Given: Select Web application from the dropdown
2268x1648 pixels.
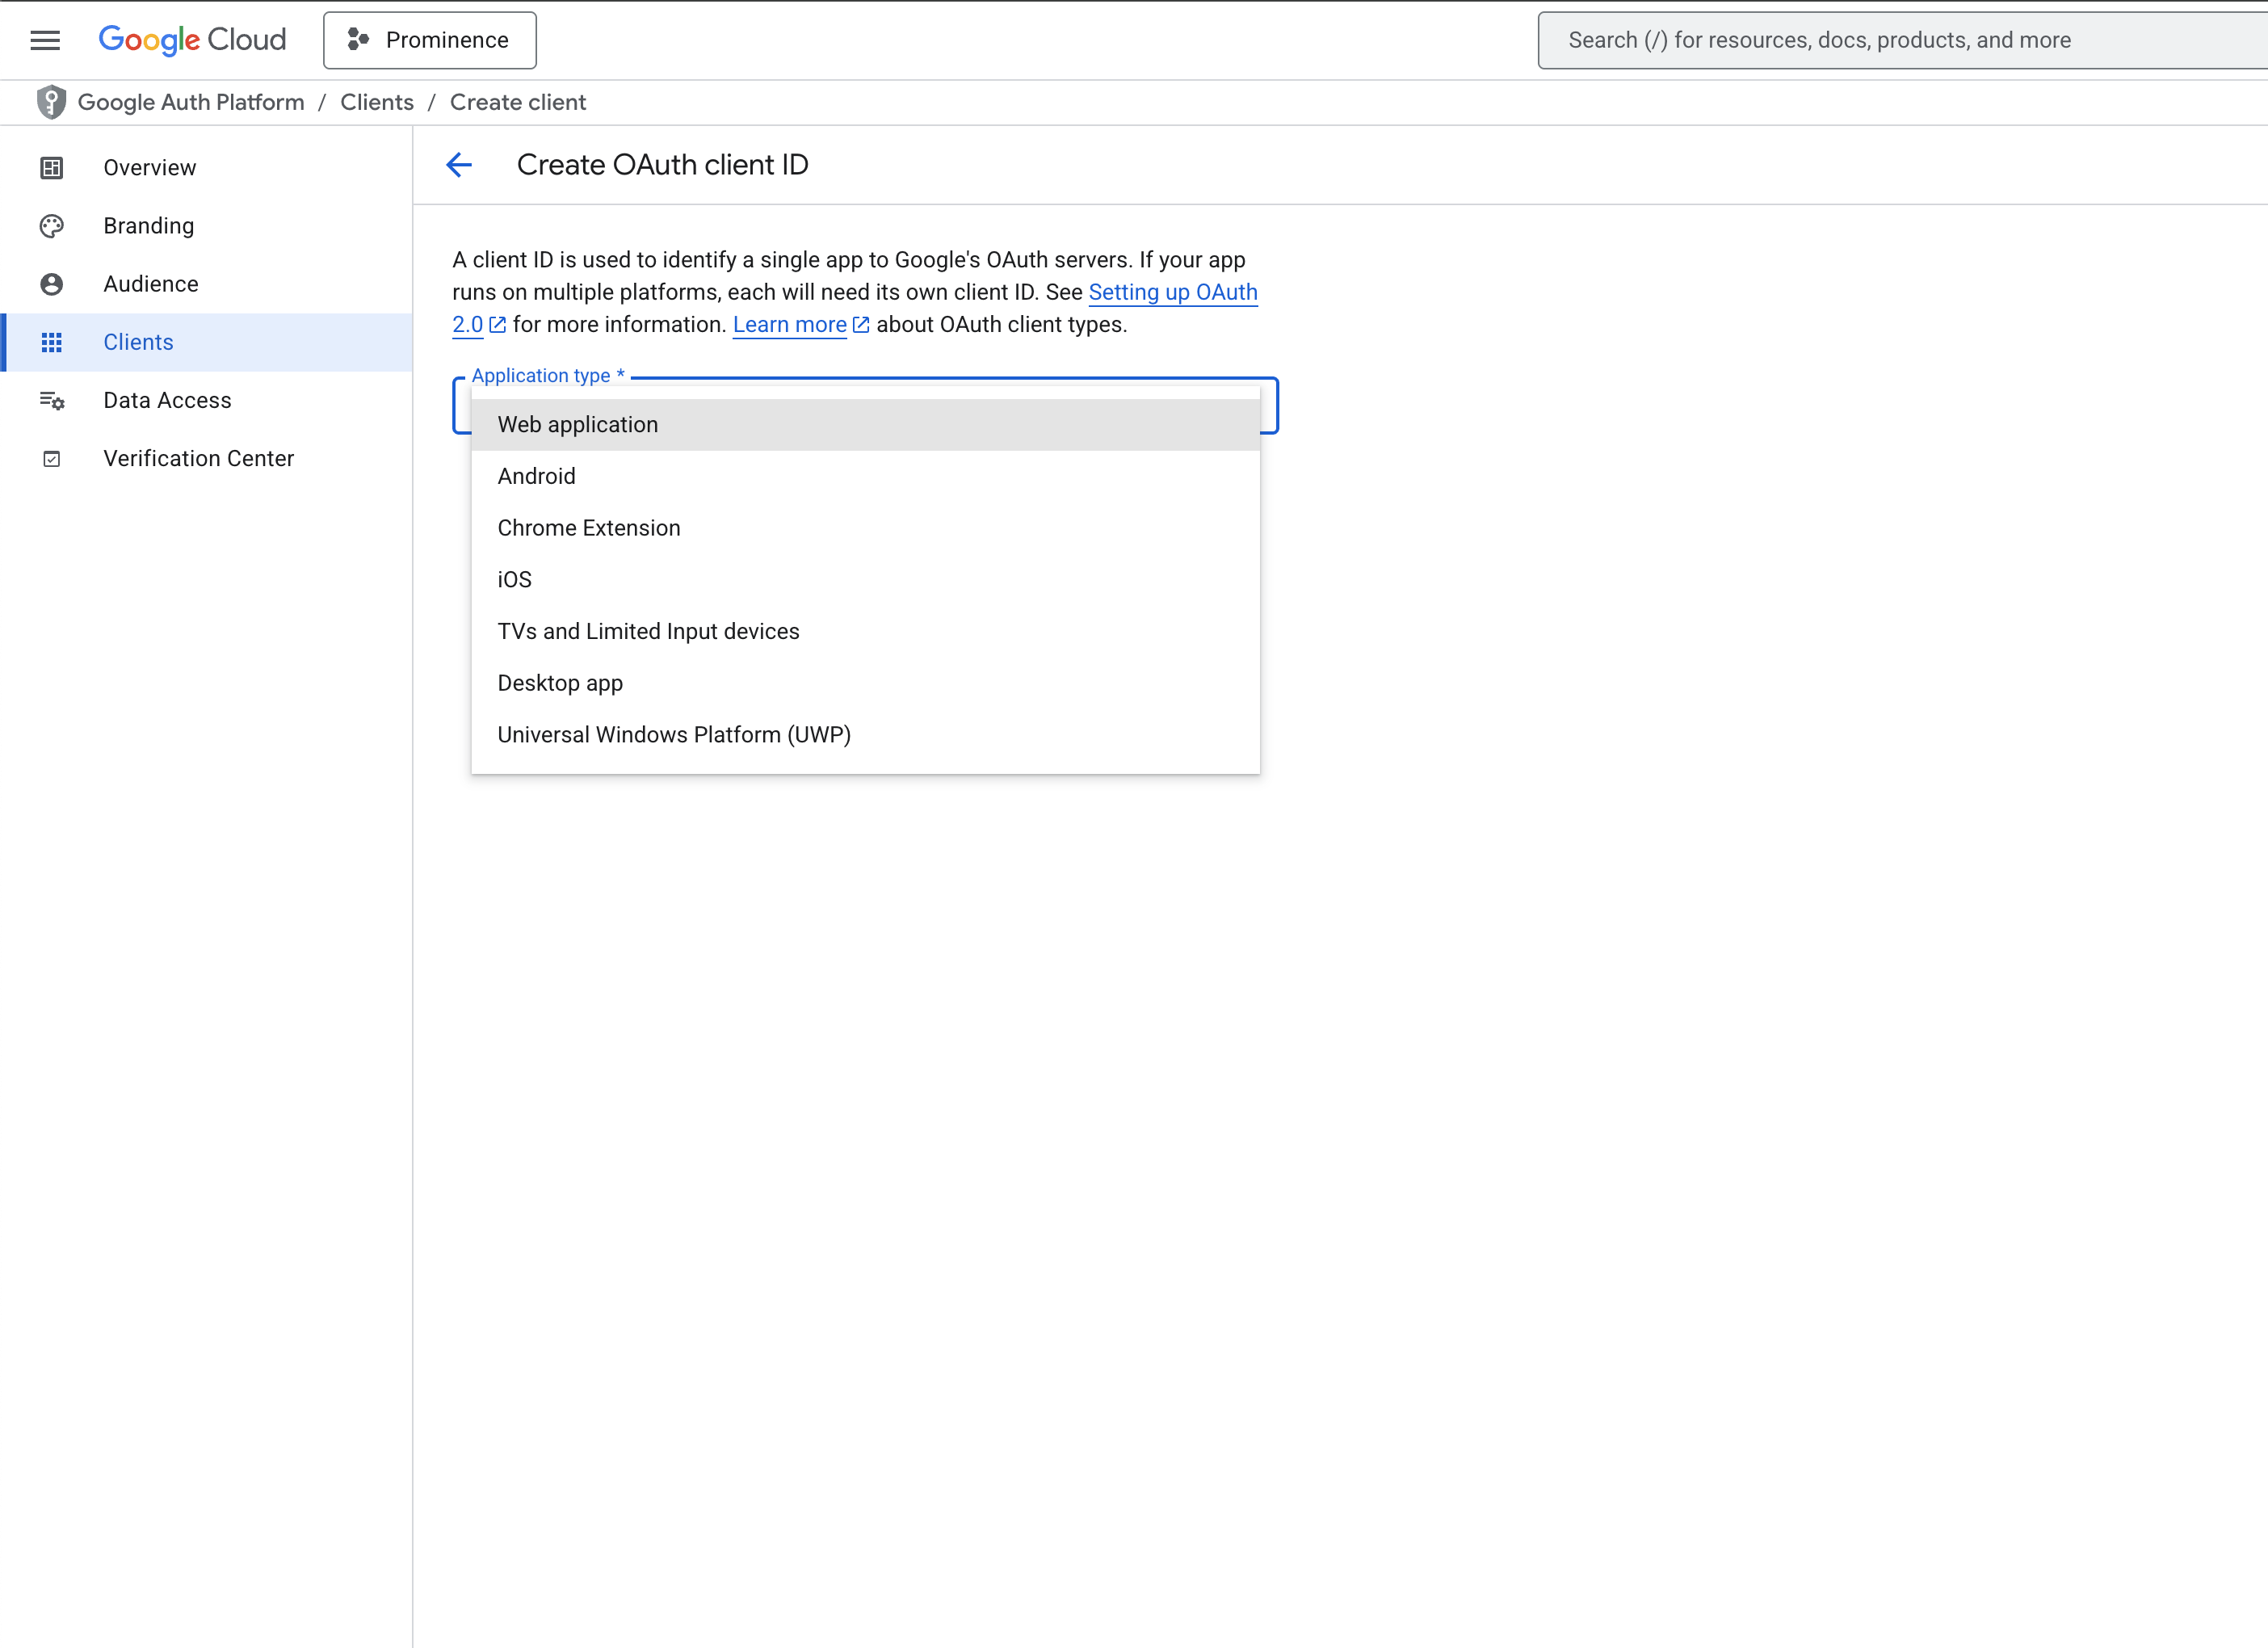Looking at the screenshot, I should coord(866,424).
